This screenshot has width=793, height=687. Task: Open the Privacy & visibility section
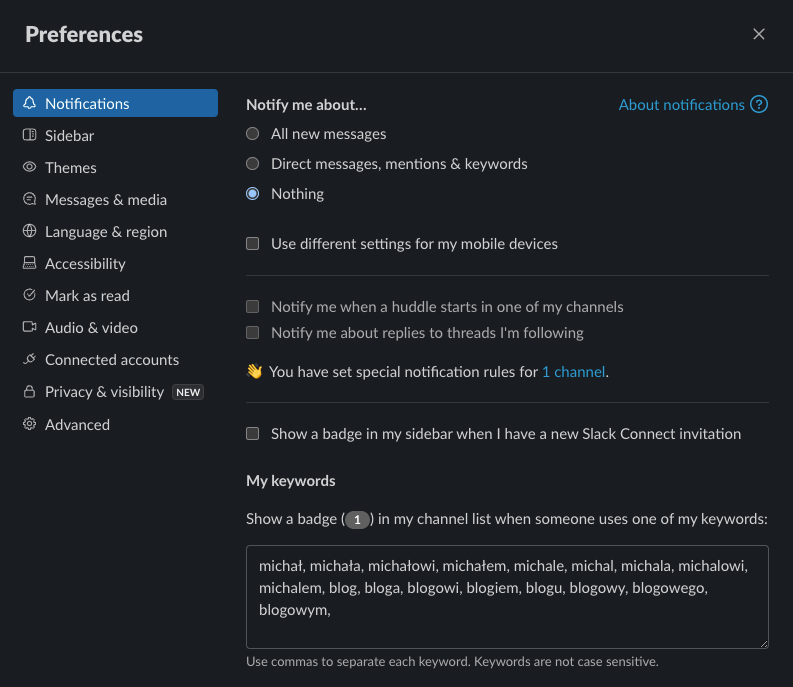[x=104, y=392]
